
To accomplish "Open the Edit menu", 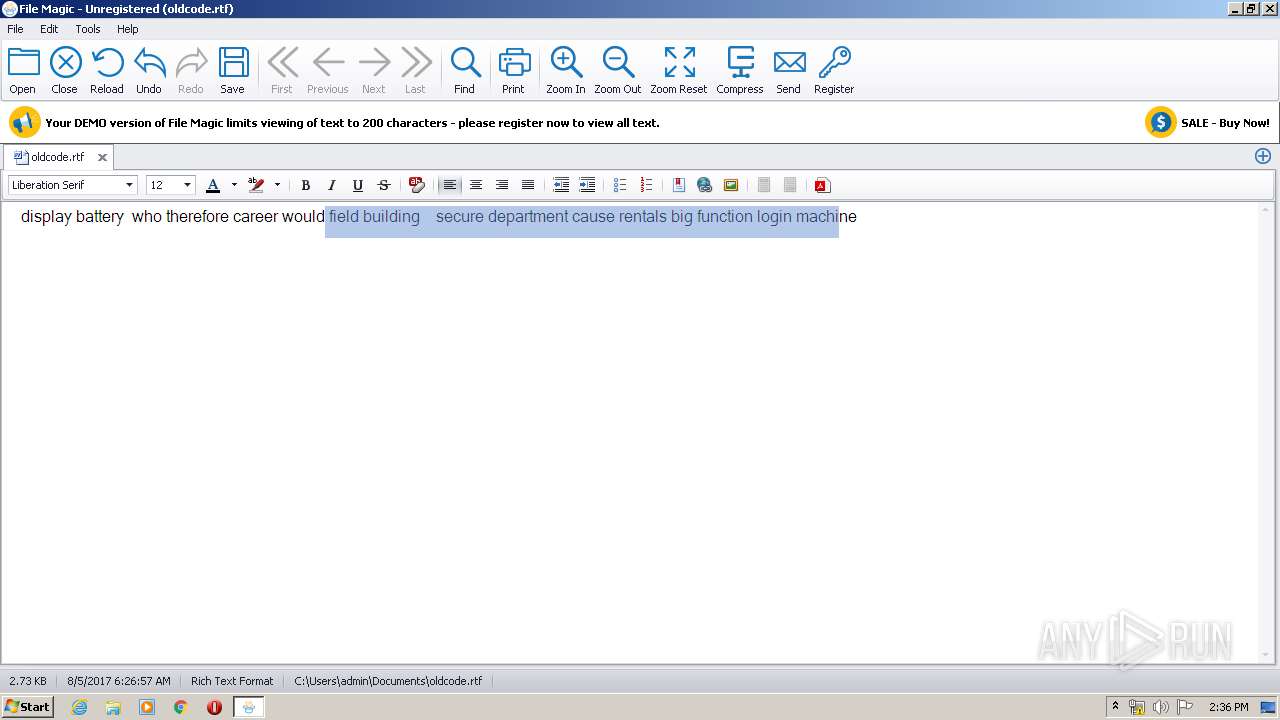I will point(49,29).
